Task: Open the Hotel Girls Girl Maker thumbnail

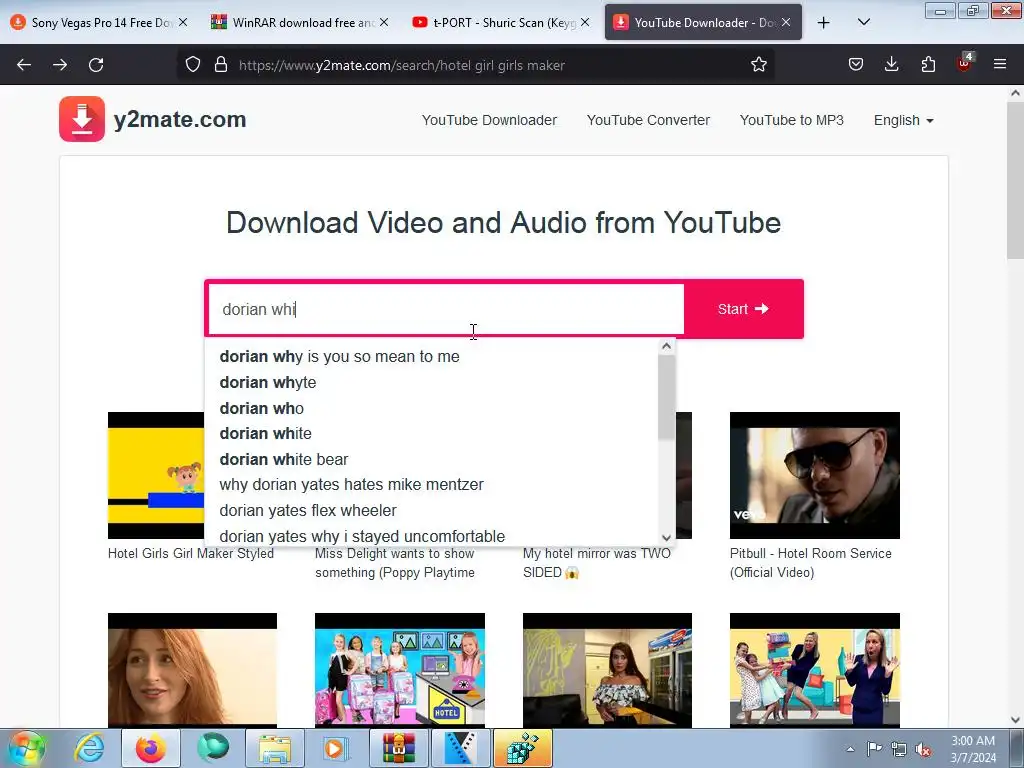Action: 156,475
